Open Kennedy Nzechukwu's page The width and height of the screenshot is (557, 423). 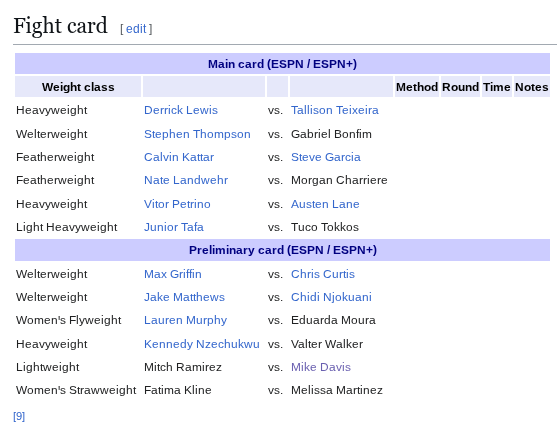pos(202,344)
